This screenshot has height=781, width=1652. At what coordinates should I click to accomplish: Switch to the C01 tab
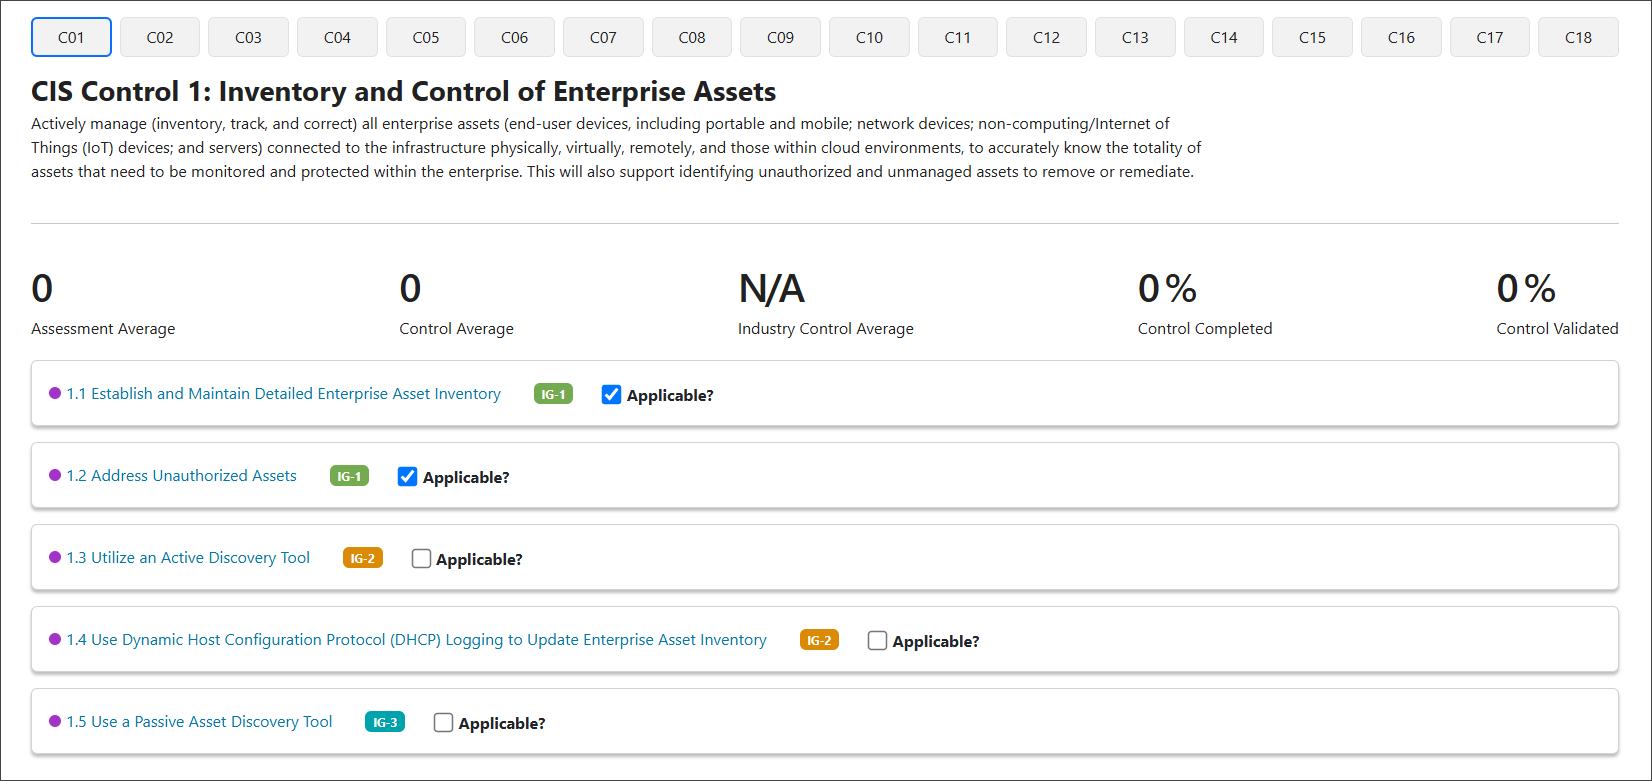point(71,37)
